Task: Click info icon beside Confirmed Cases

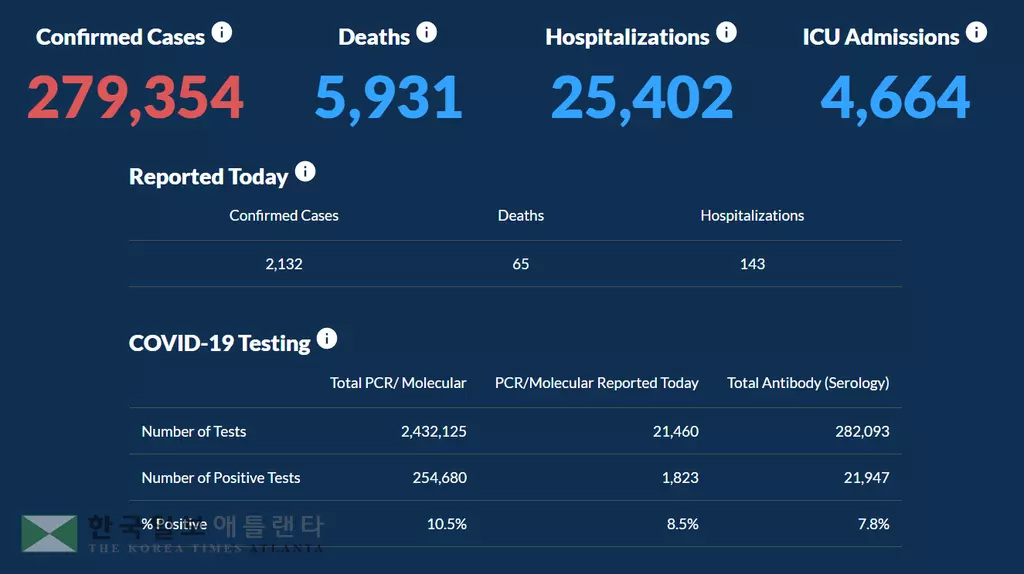Action: pos(222,33)
